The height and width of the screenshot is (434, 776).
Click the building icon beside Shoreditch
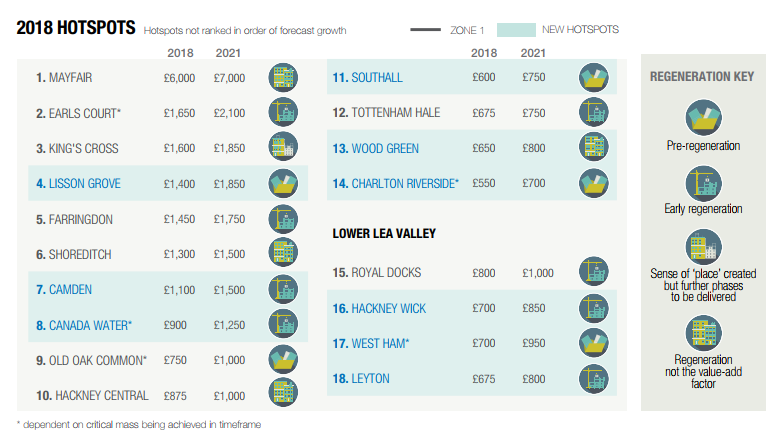coord(283,254)
